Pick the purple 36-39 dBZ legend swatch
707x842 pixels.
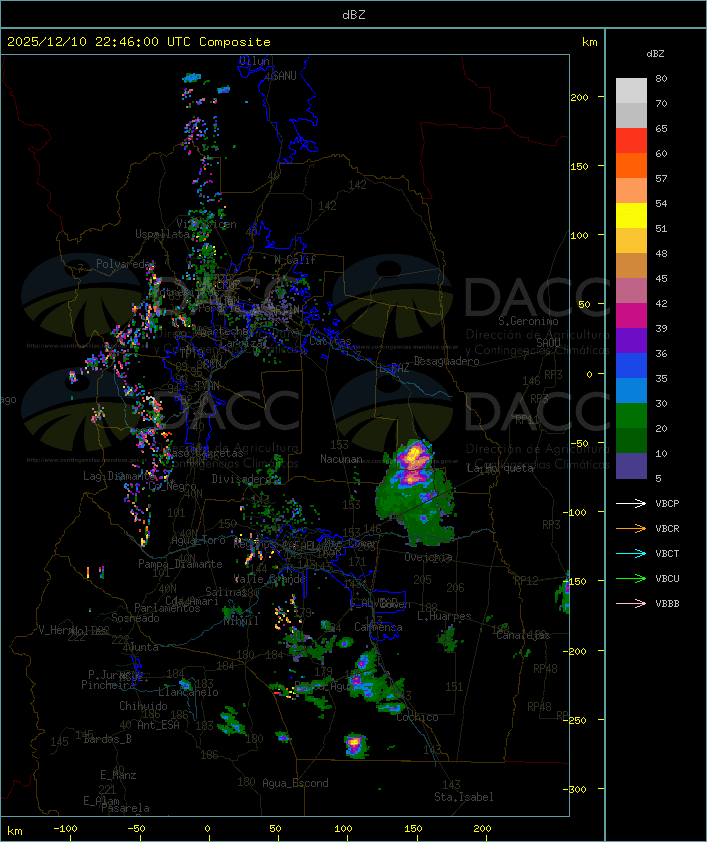[x=631, y=341]
